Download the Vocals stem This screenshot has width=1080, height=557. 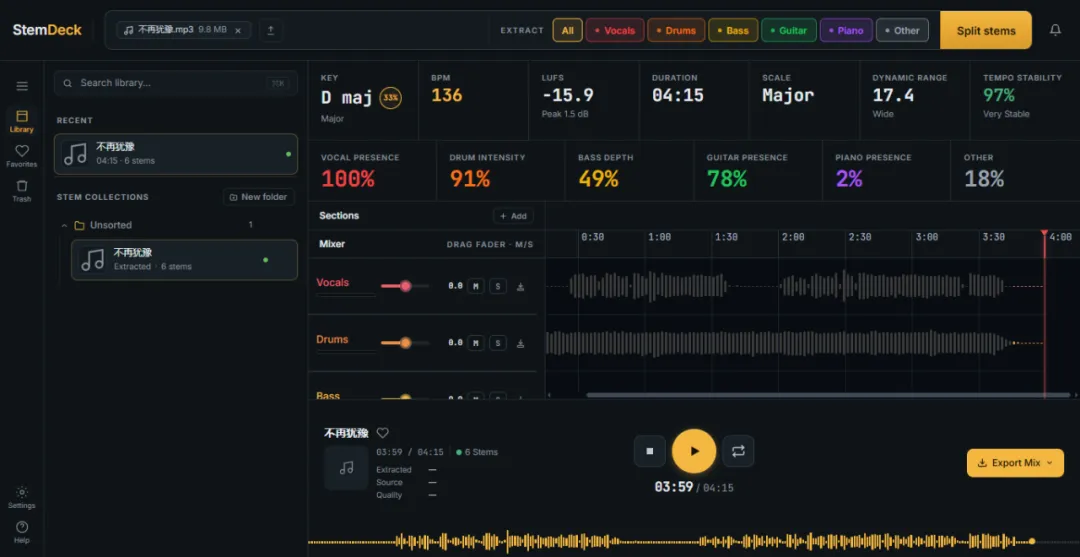pyautogui.click(x=520, y=286)
